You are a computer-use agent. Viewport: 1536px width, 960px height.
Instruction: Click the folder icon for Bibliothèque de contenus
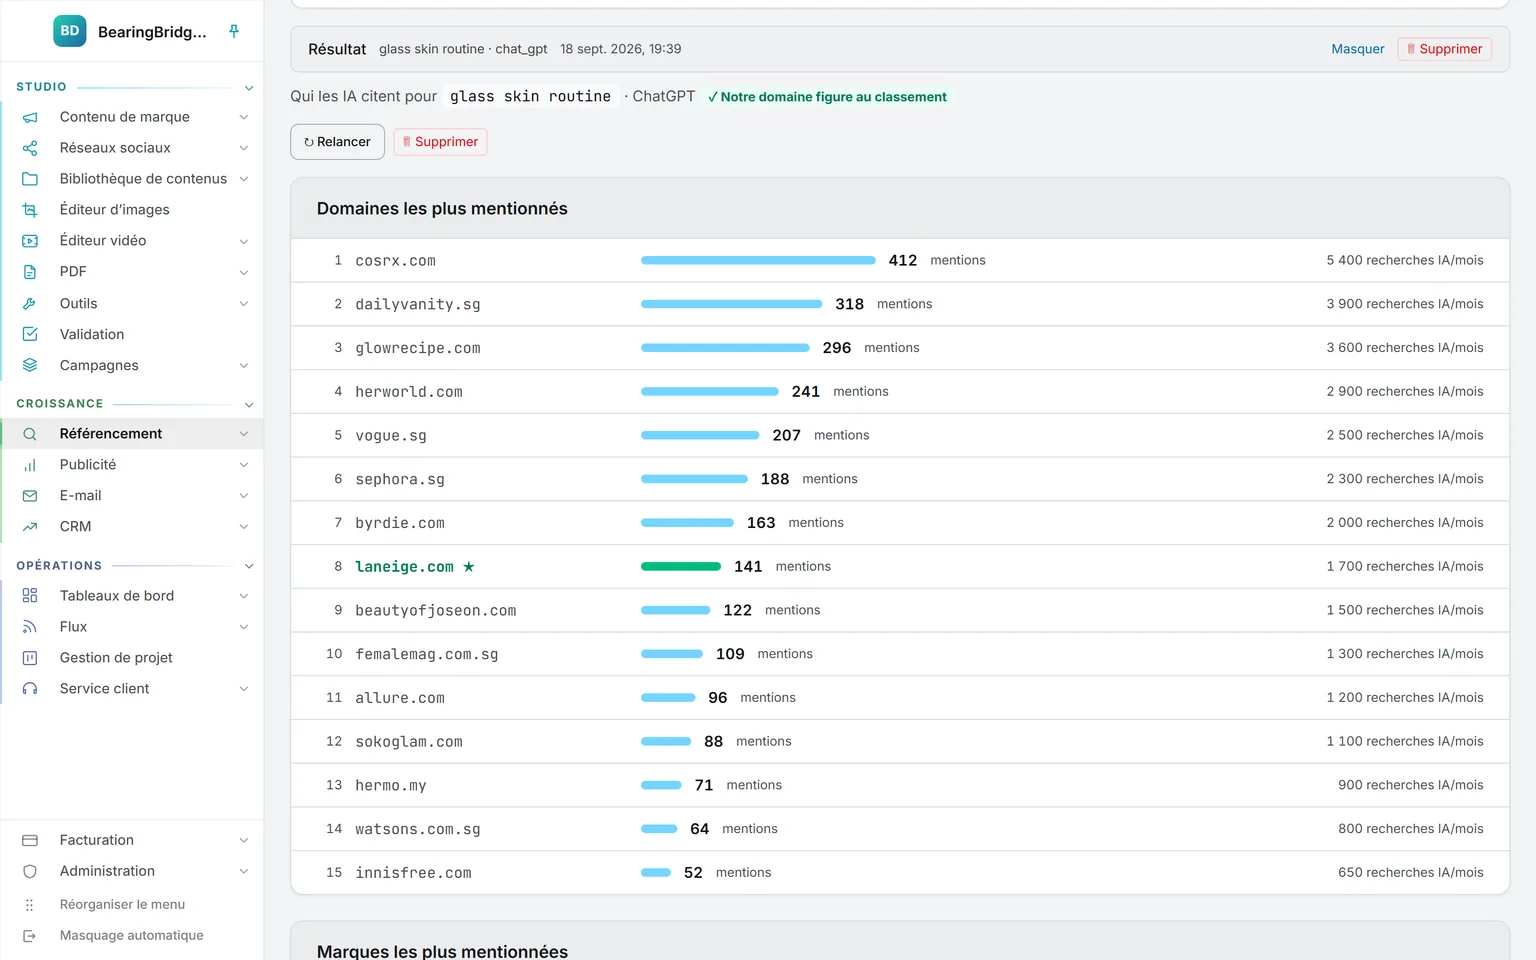tap(30, 179)
